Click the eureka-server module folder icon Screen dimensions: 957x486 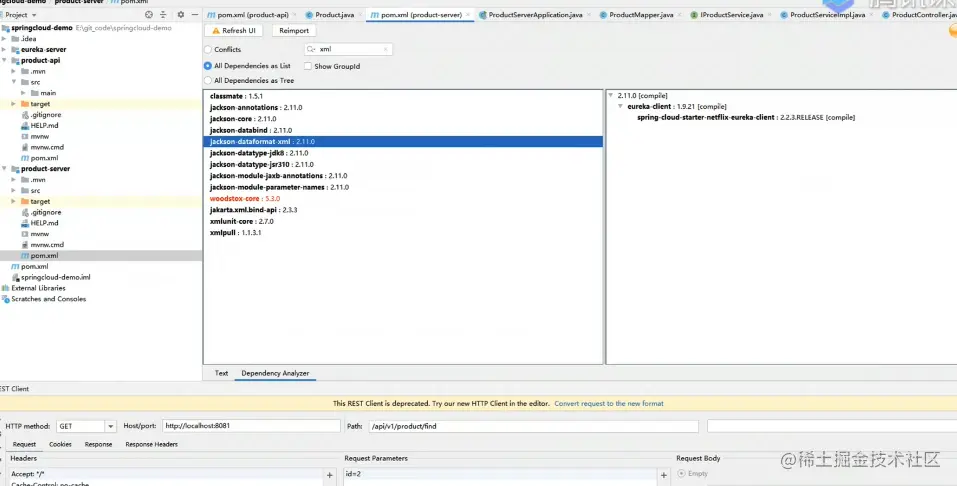tap(15, 49)
